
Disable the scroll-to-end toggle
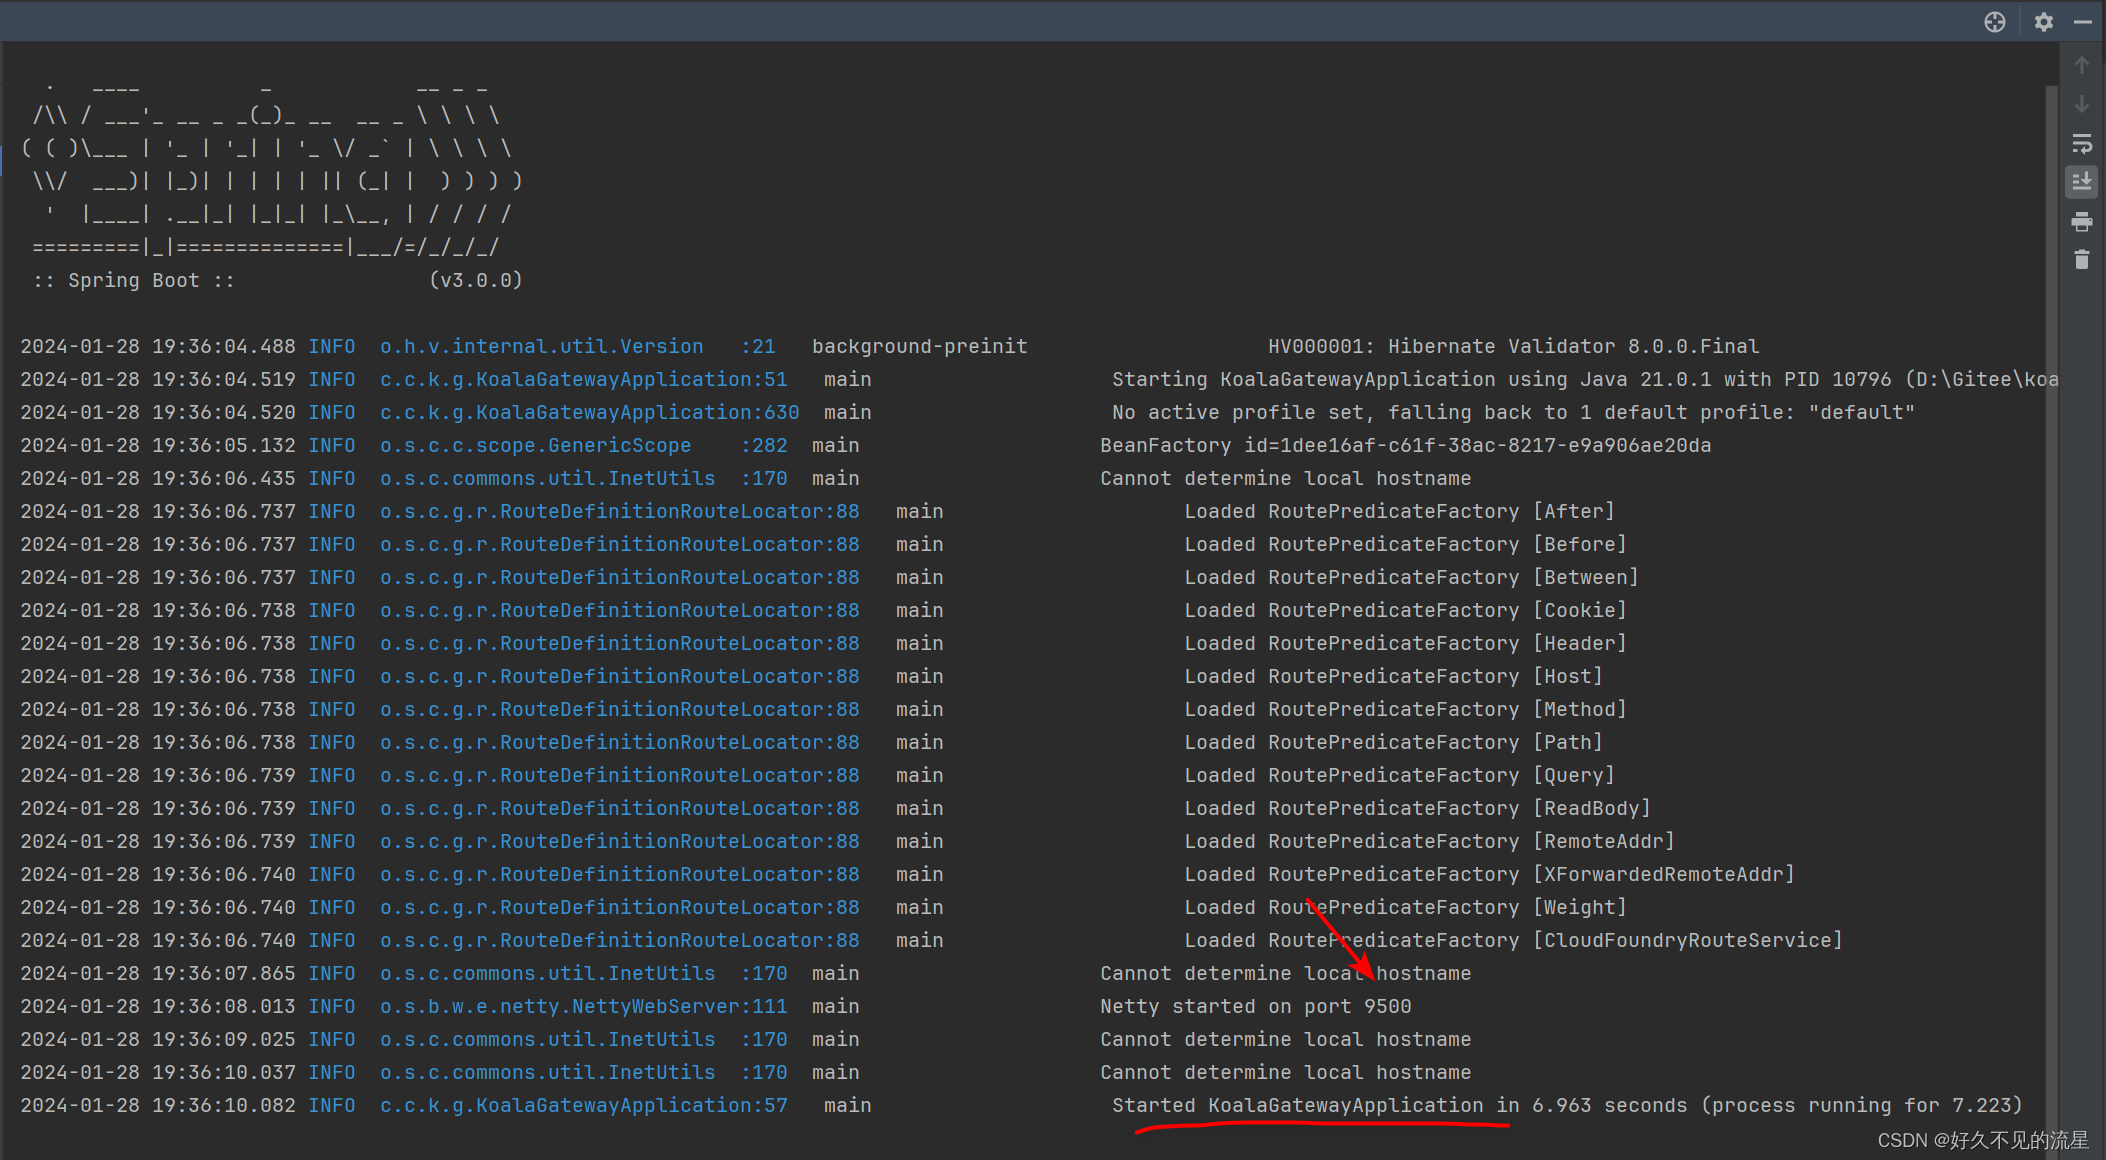click(2083, 182)
